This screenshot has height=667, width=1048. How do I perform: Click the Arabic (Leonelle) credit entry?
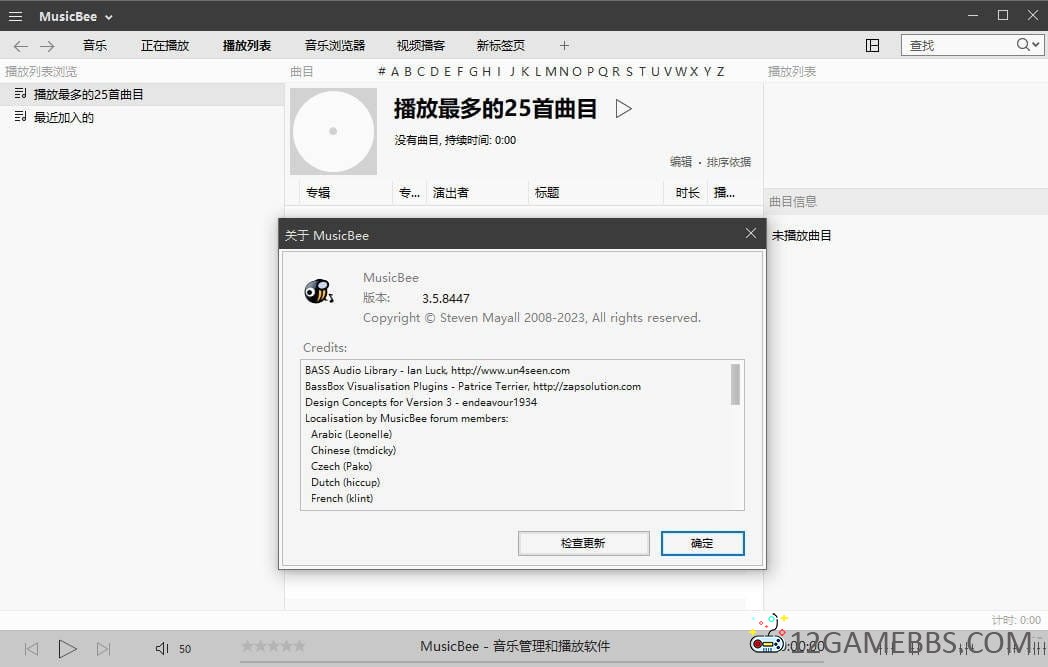click(352, 434)
